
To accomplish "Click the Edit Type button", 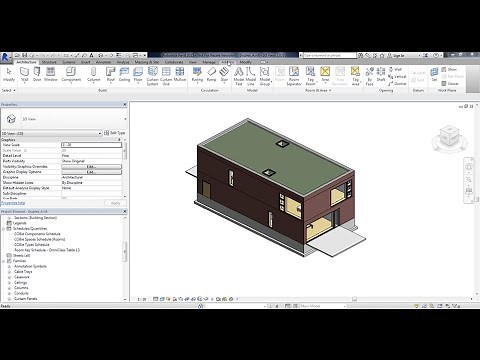I will coord(115,133).
